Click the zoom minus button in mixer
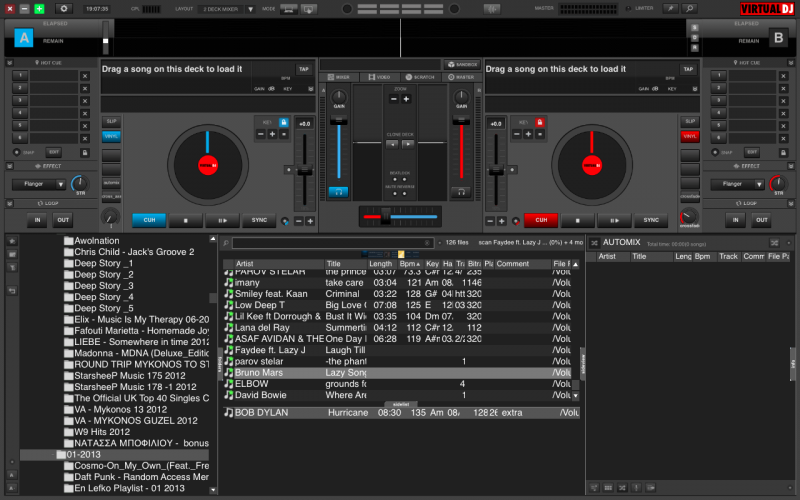The image size is (800, 500). (394, 99)
